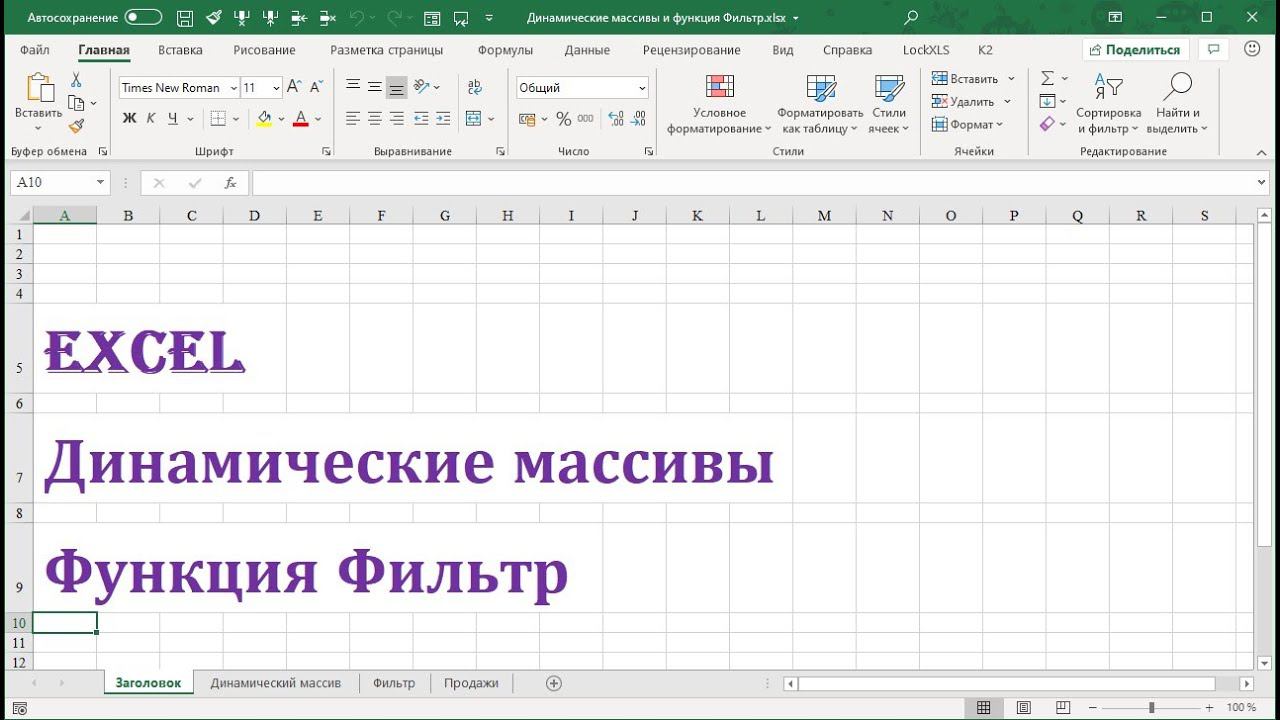Open the Формат cells dropdown
The image size is (1280, 720).
pos(967,124)
